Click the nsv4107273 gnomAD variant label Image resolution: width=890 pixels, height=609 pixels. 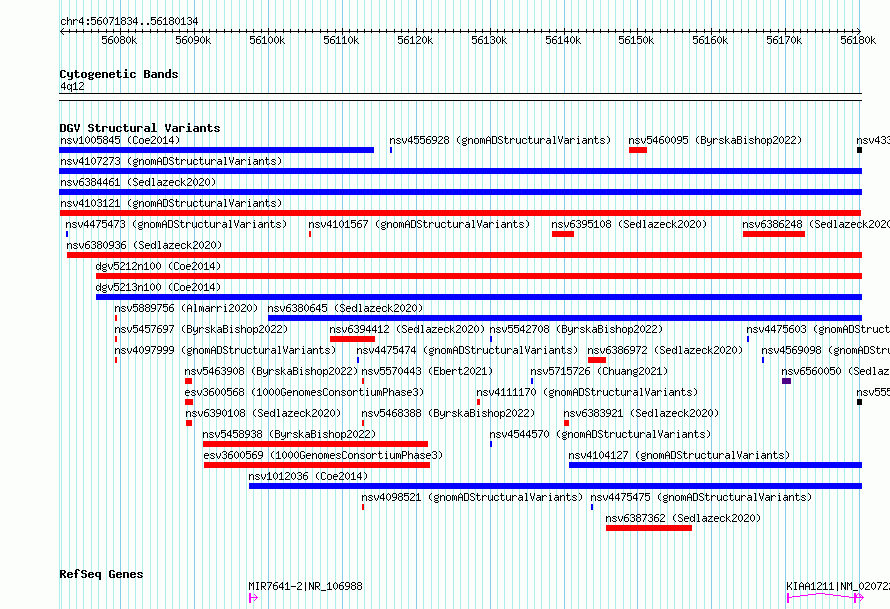(x=171, y=161)
